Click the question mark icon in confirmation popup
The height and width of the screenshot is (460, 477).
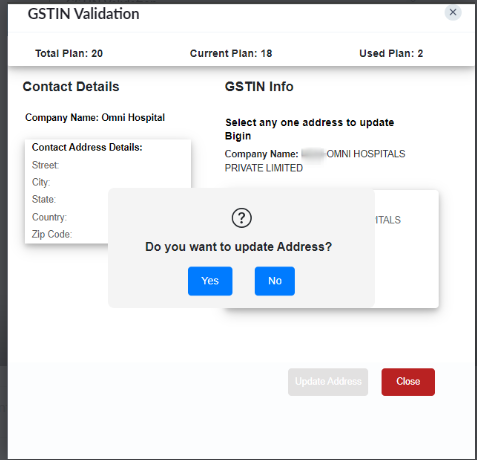click(241, 218)
